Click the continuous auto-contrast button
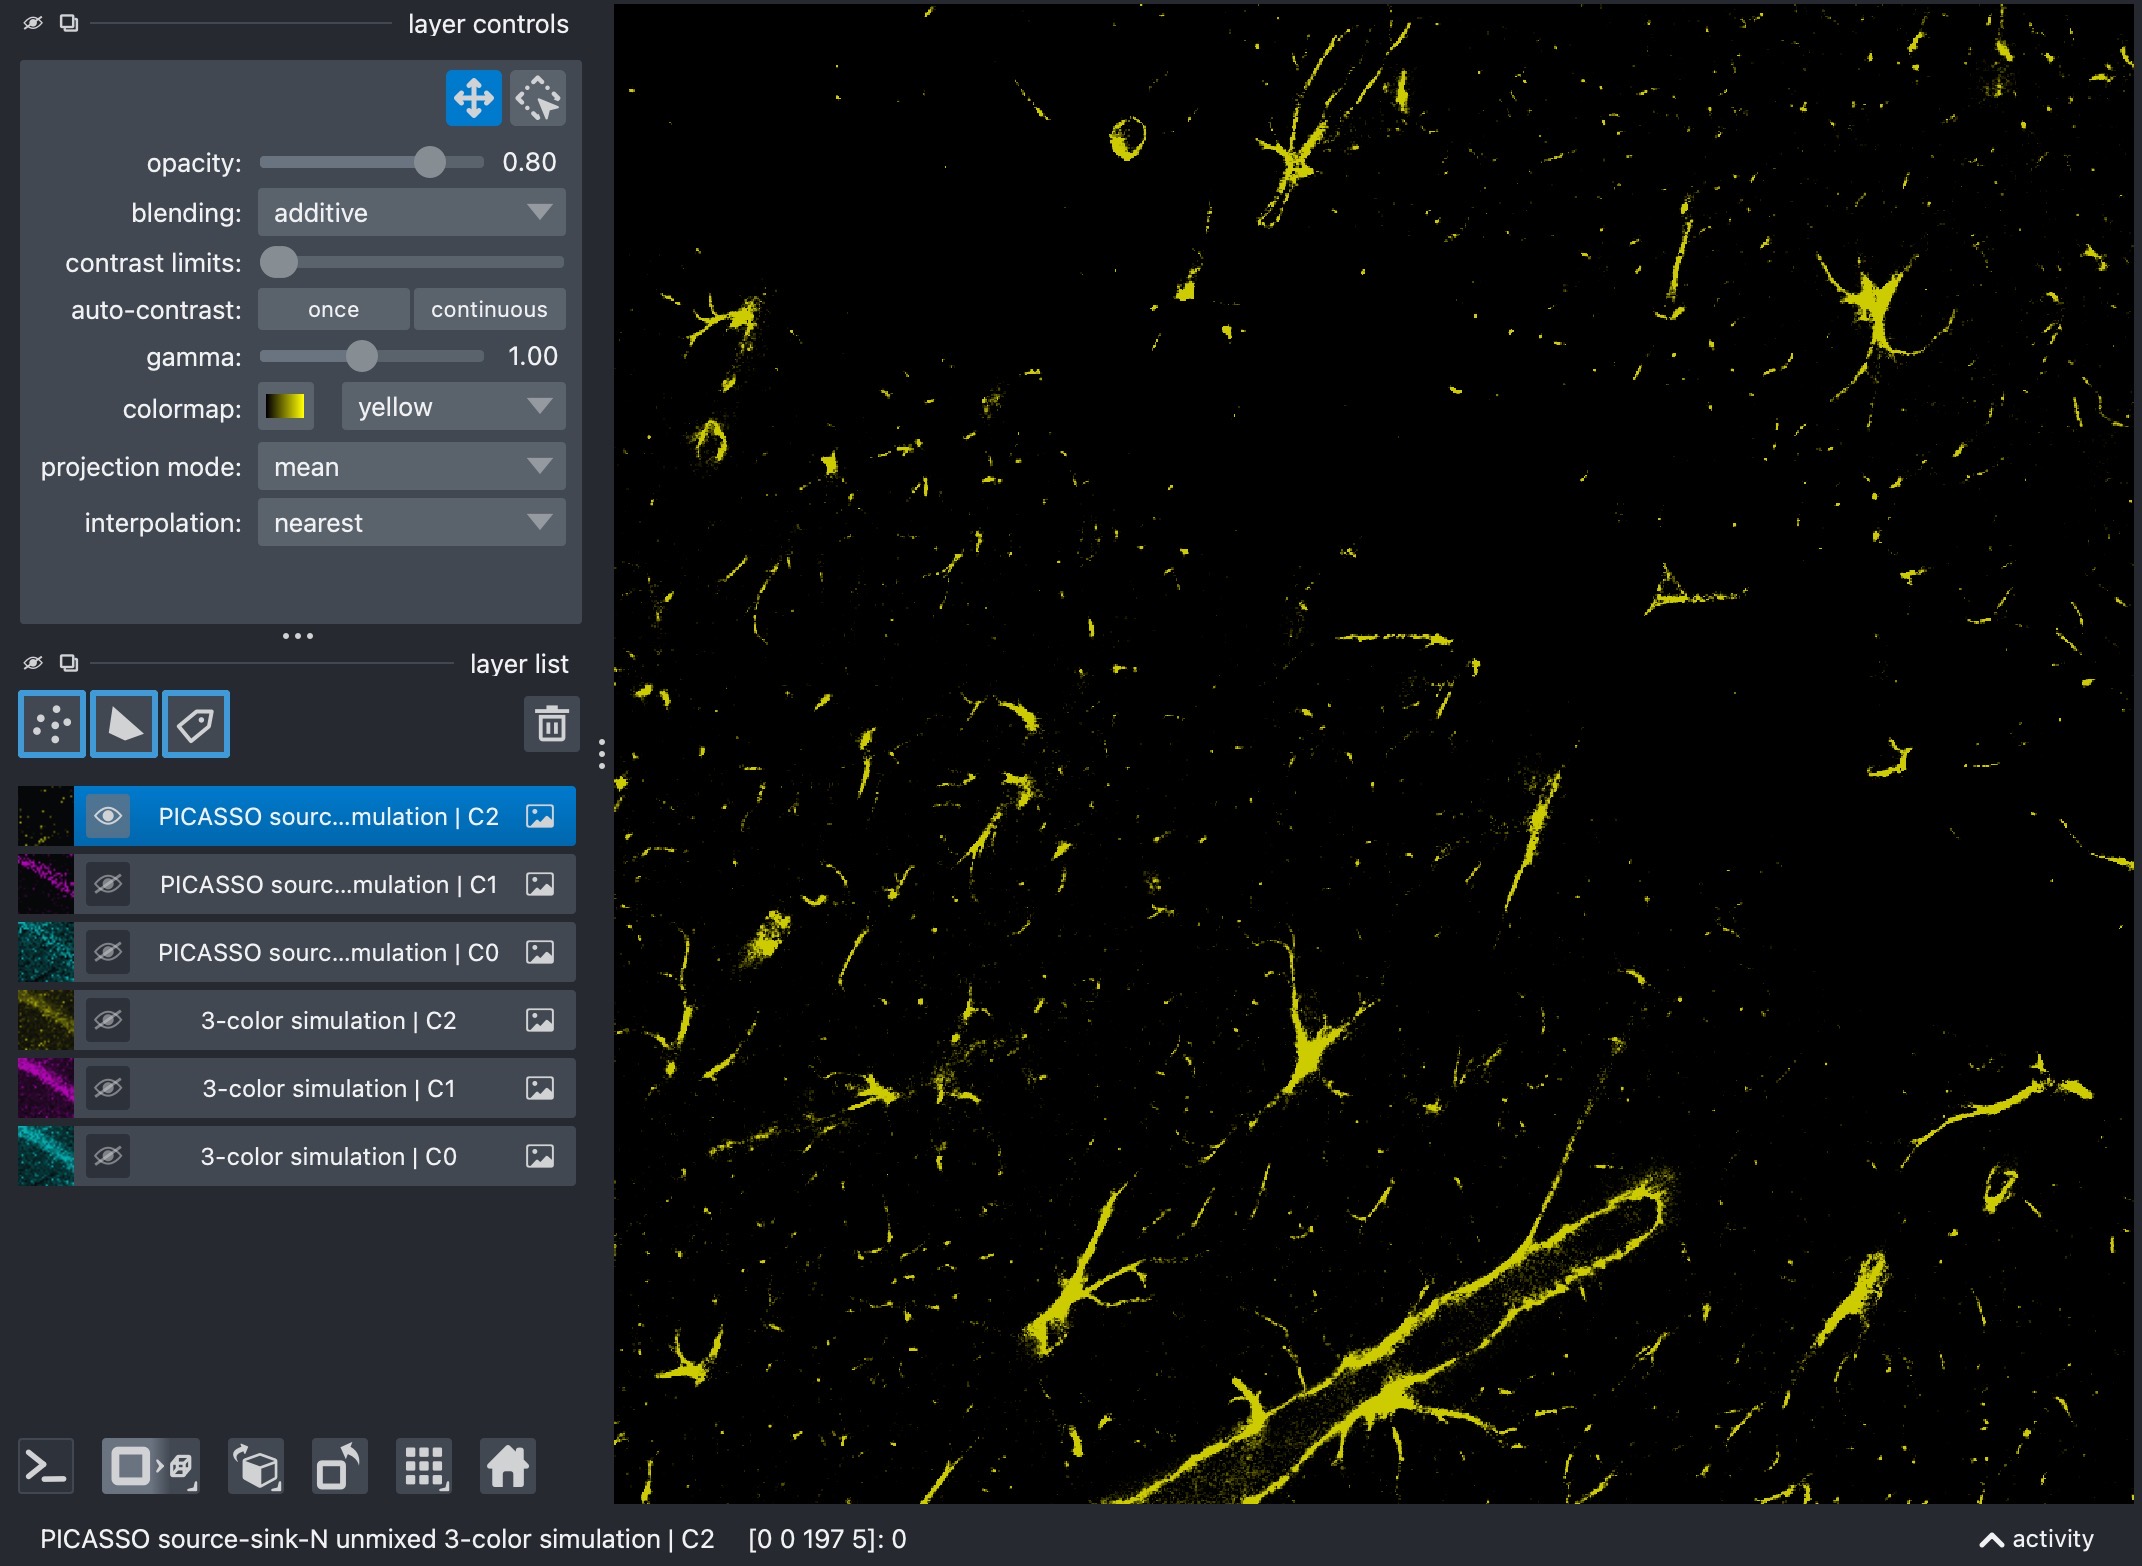 tap(489, 310)
